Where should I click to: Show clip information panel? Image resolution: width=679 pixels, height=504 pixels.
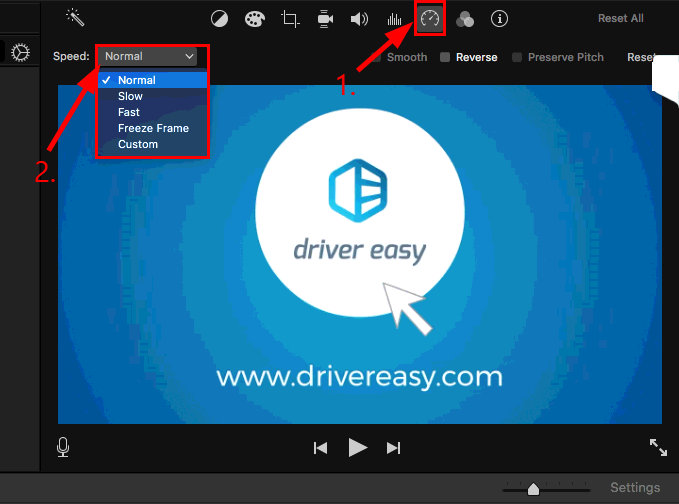point(499,19)
